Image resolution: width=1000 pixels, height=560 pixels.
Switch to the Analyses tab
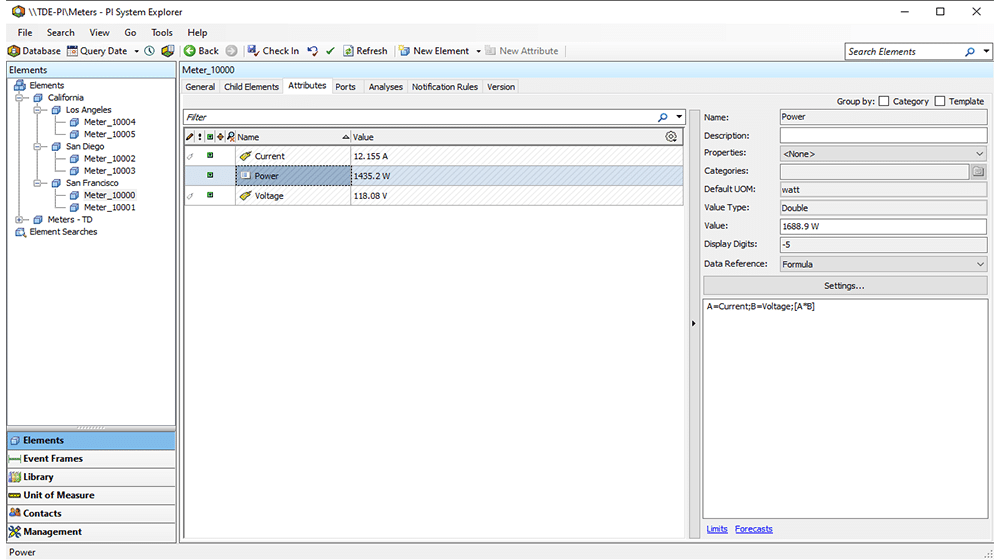coord(385,87)
